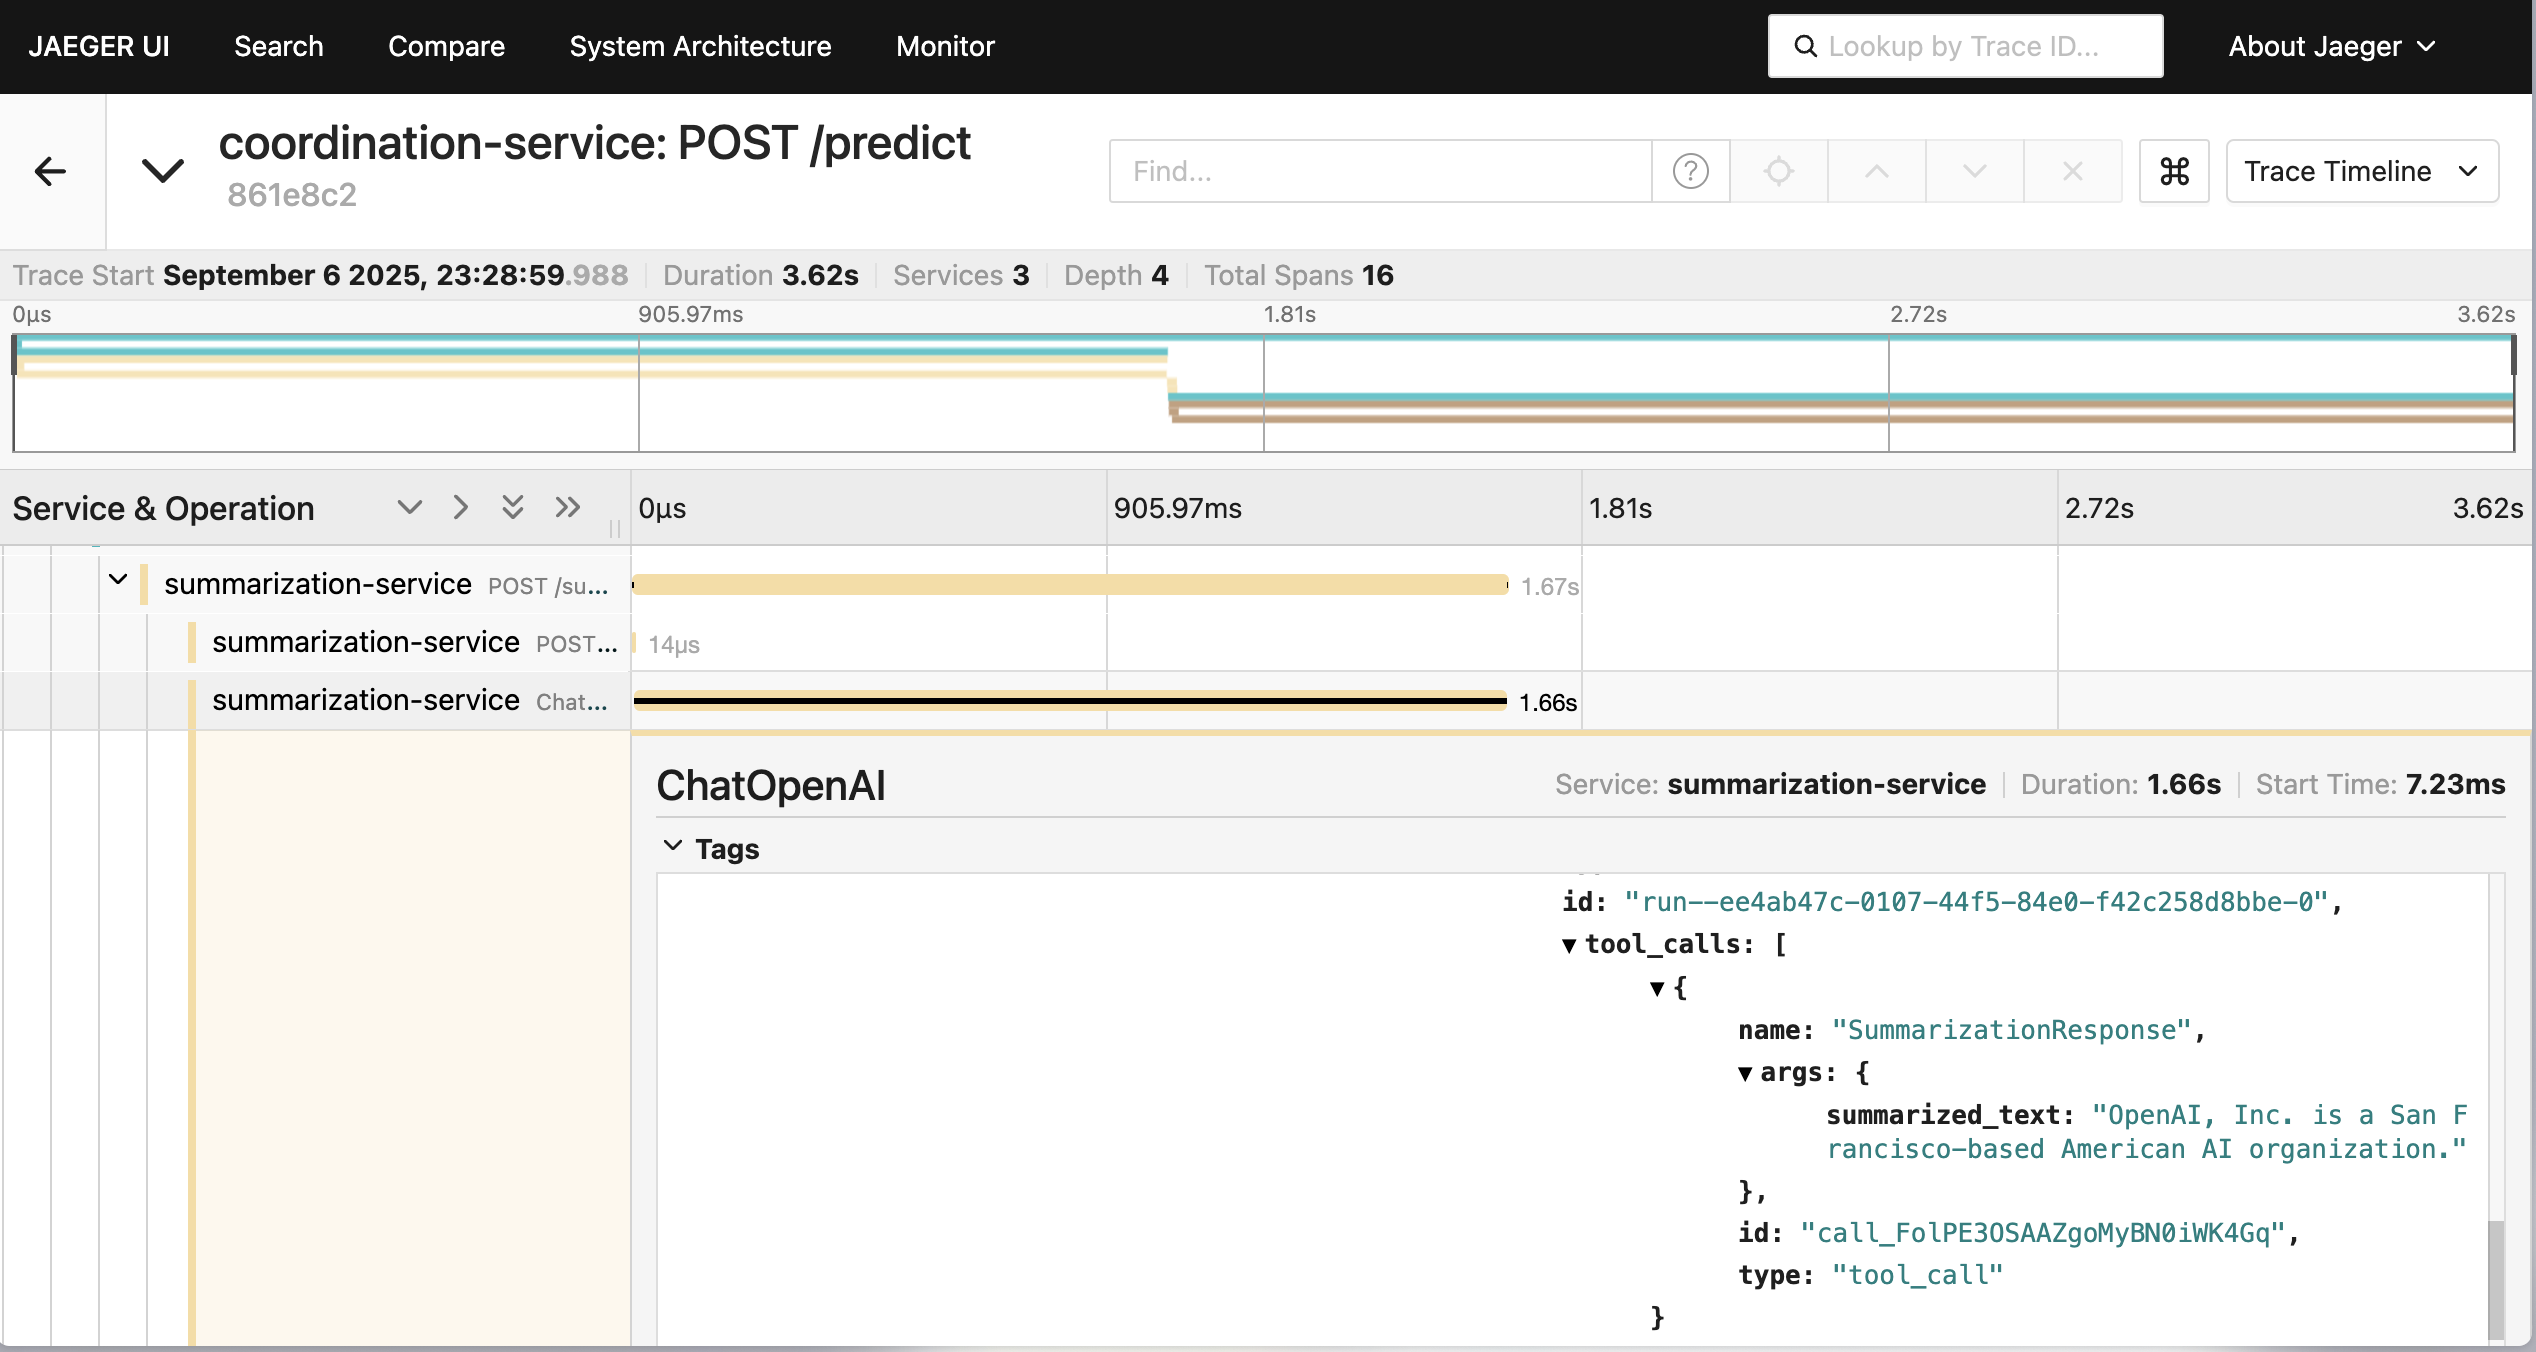Collapse the tool_calls array triangle

1569,945
